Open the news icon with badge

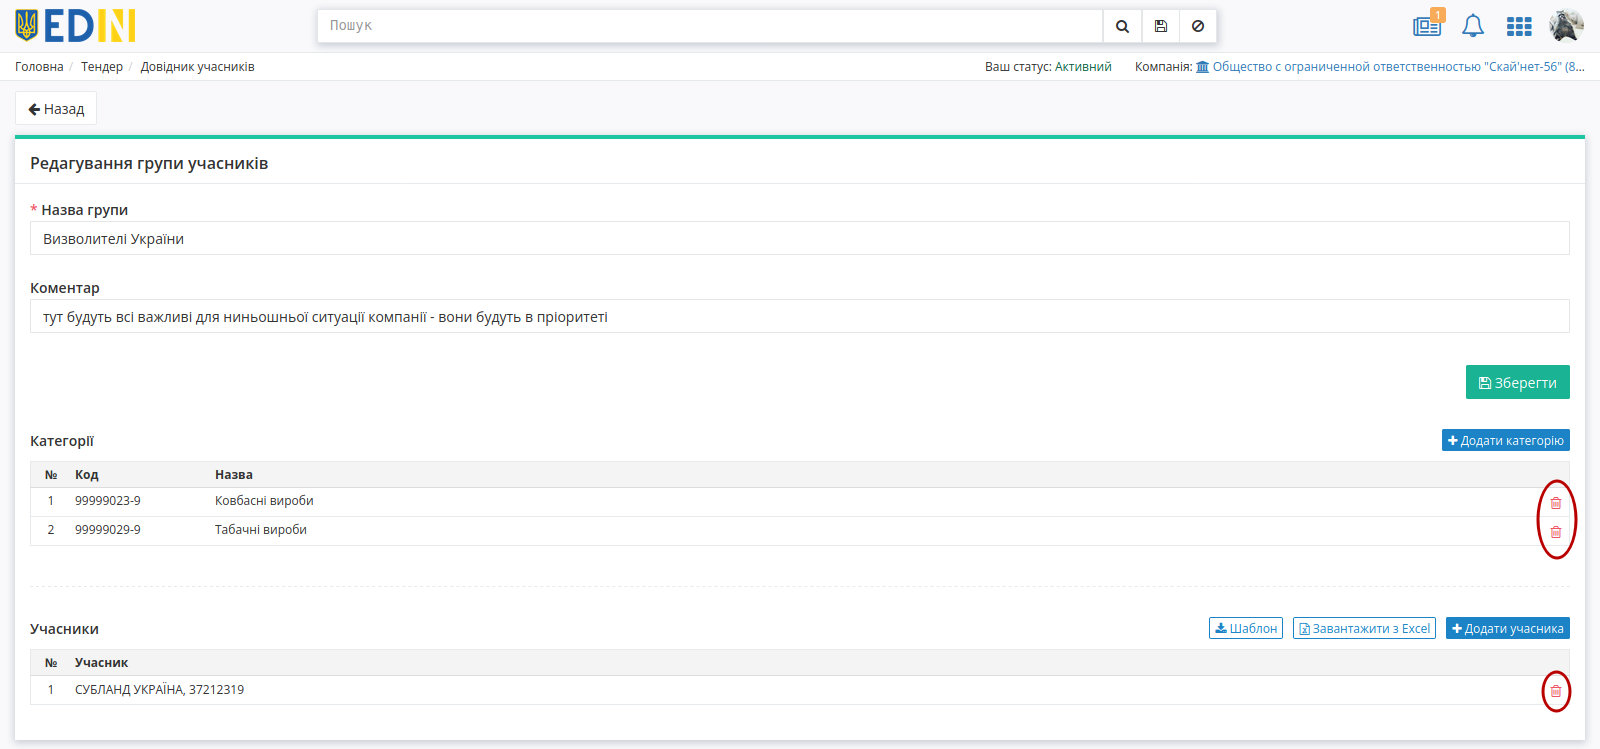[1427, 26]
